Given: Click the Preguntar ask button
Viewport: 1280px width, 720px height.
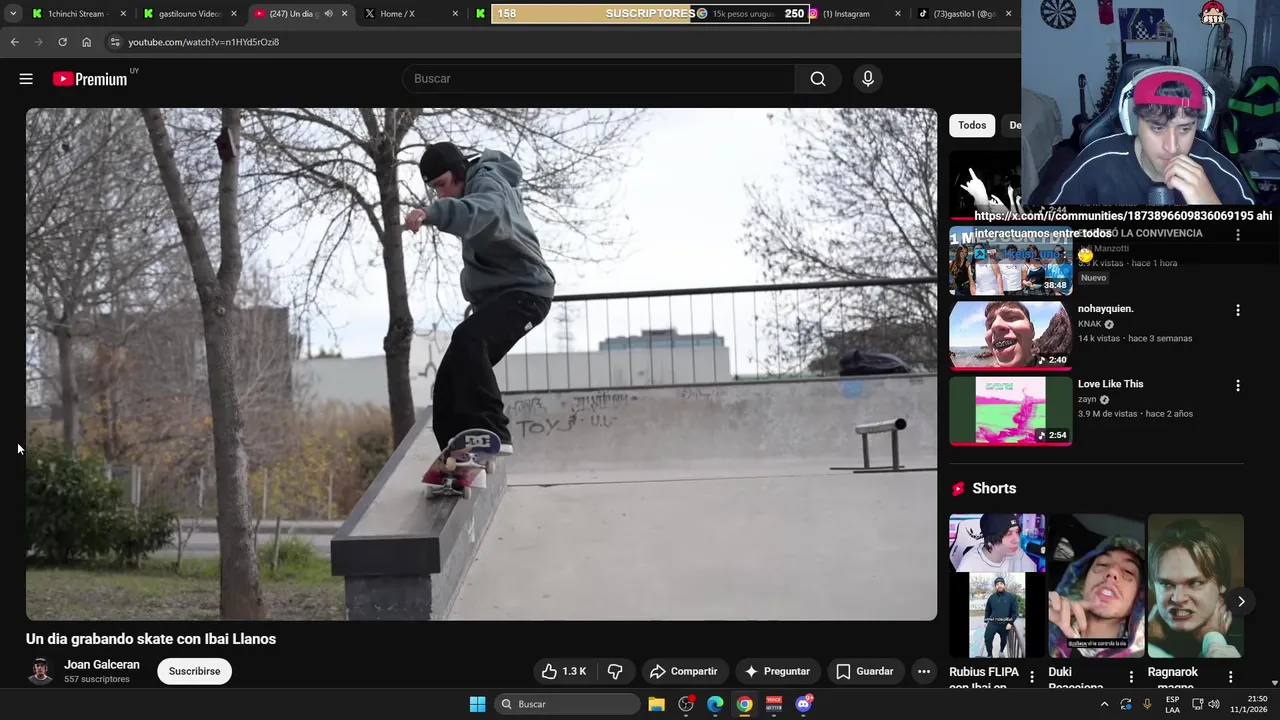Looking at the screenshot, I should coord(777,671).
